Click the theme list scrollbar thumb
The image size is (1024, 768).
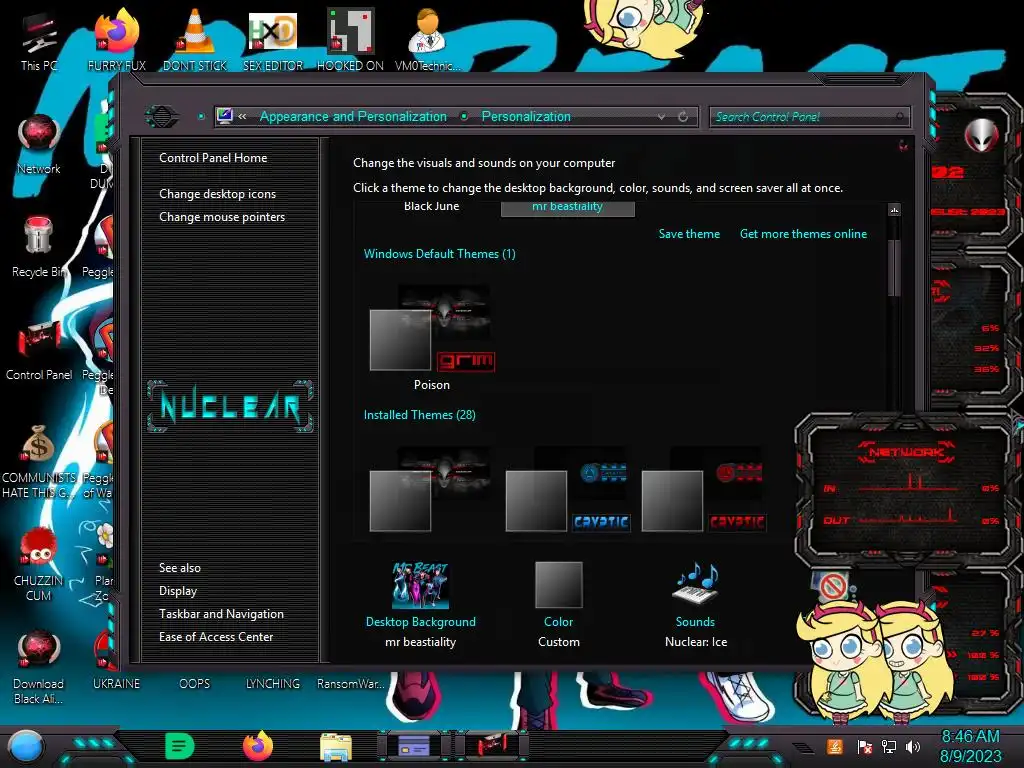point(894,268)
